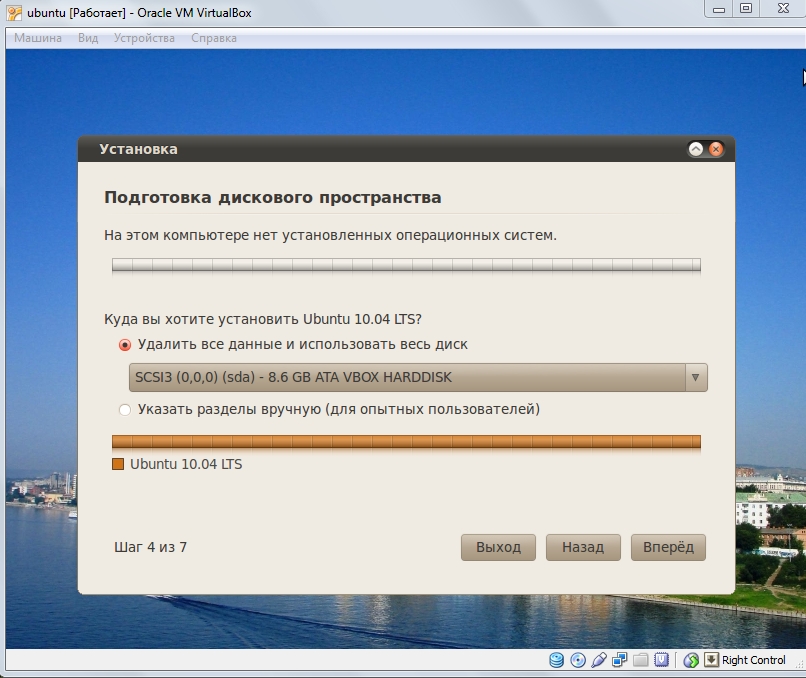
Task: Click the 'Установка' dialog title bar text
Action: point(138,149)
